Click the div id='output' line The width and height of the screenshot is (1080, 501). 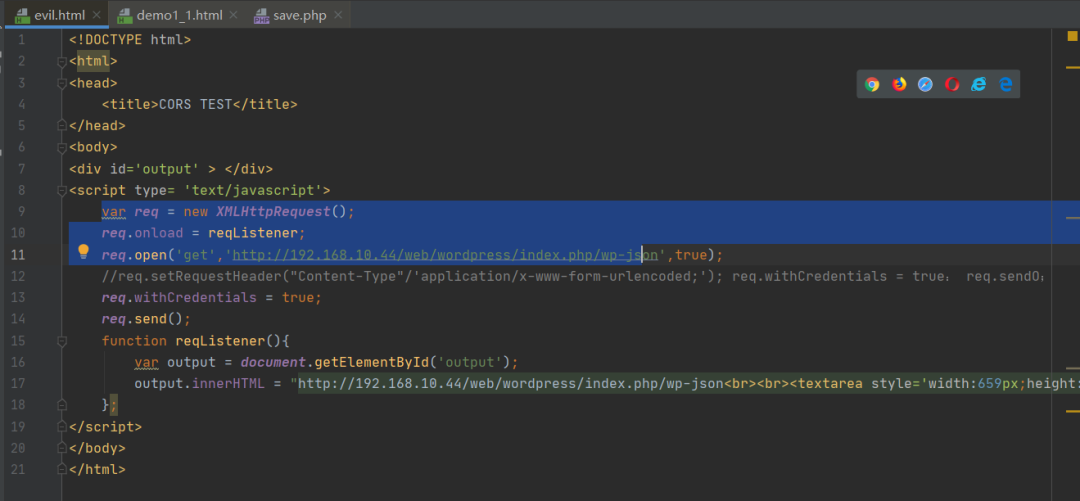pyautogui.click(x=171, y=169)
